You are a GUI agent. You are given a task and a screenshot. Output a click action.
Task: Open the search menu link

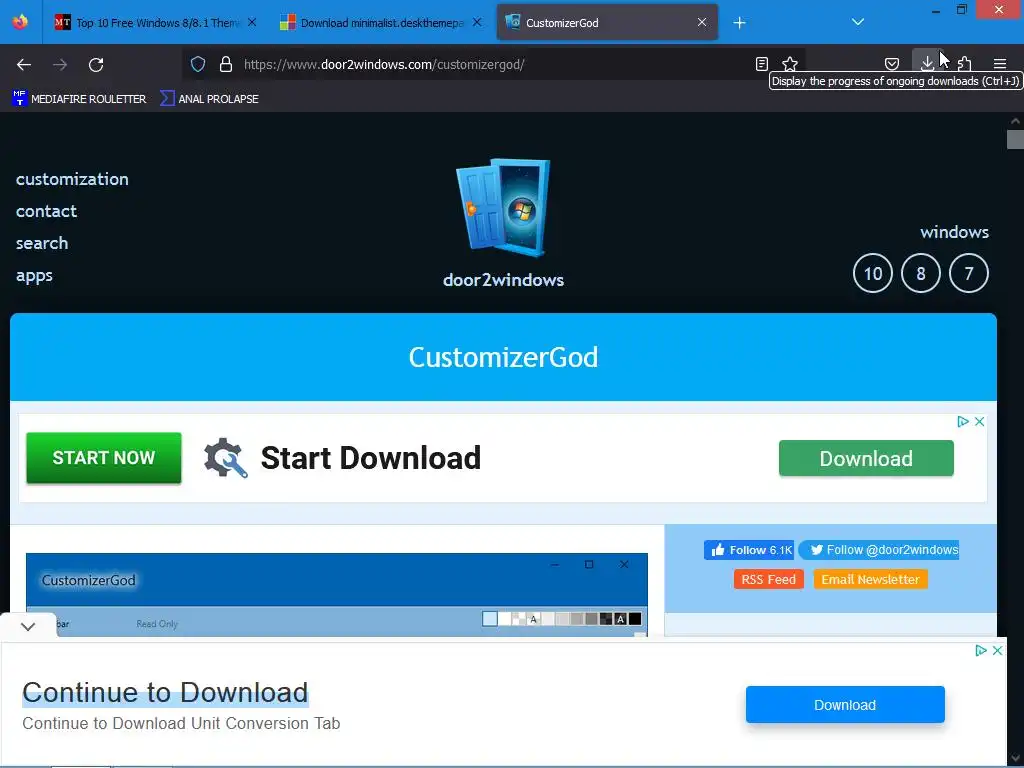coord(42,243)
